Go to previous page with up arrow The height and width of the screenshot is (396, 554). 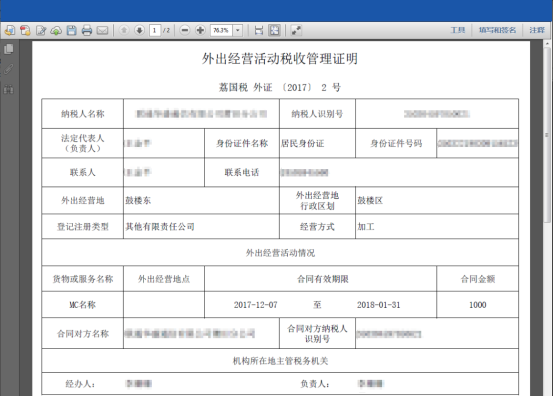point(124,30)
